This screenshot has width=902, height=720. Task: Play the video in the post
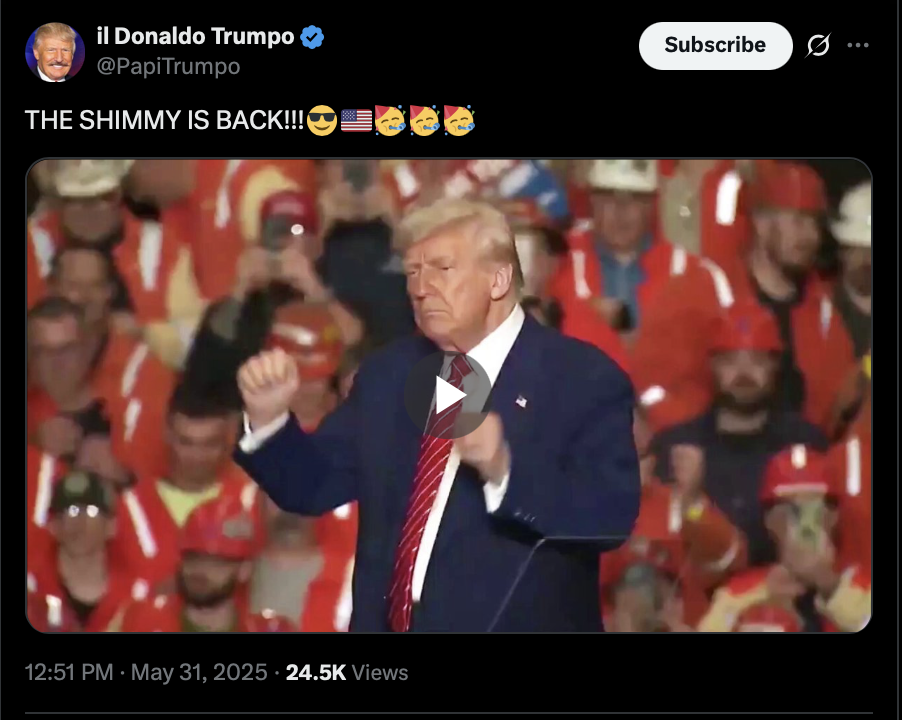point(448,396)
